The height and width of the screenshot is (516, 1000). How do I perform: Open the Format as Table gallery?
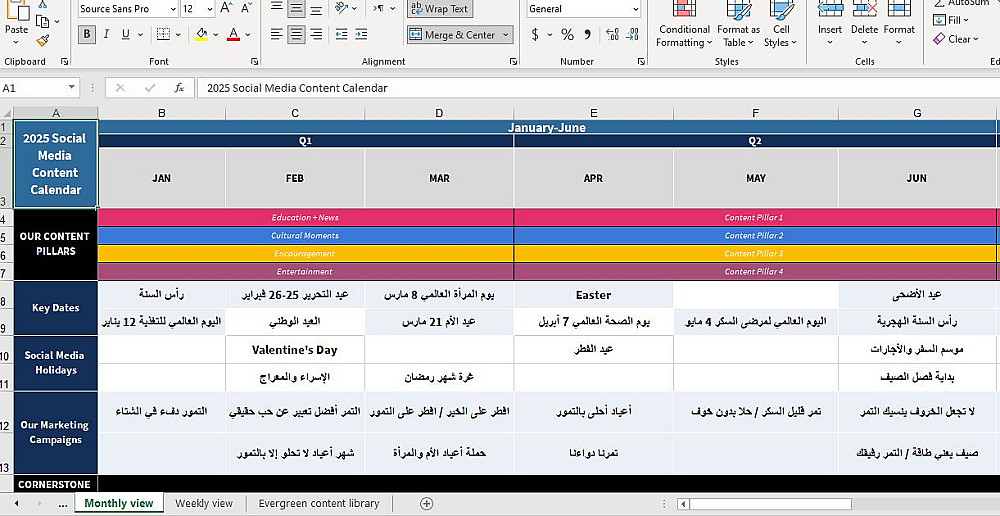coord(739,25)
